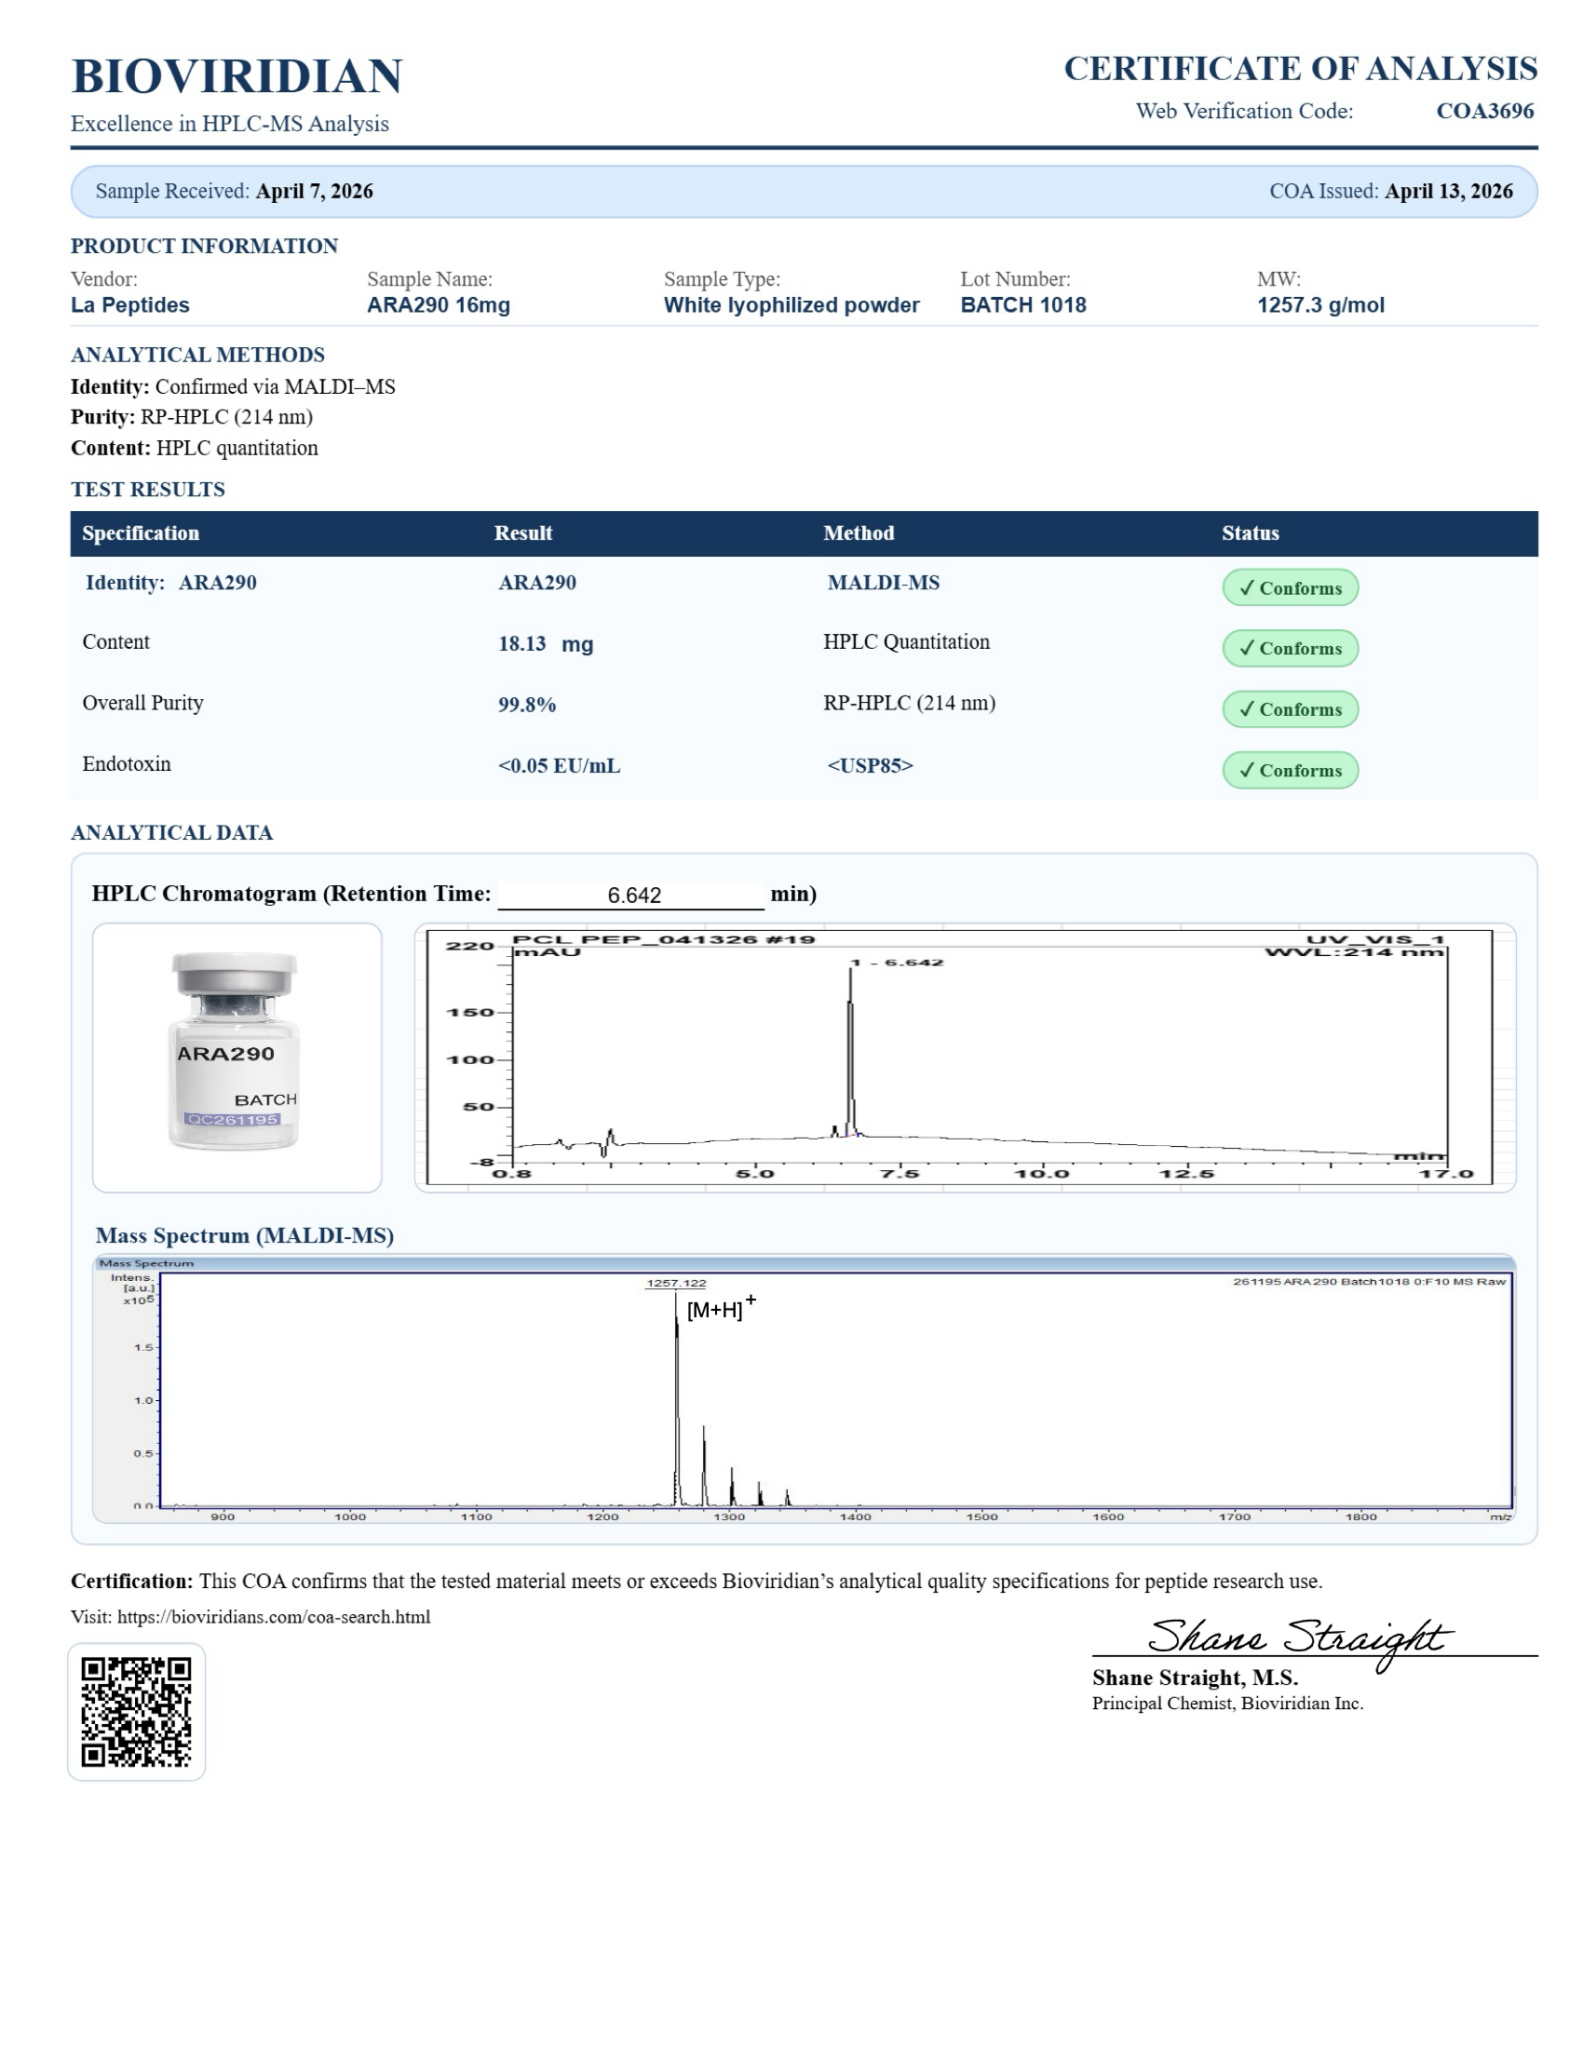Click the line "Content: HPLC quantitation"
Viewport: 1583px width, 2048px height.
coord(195,448)
